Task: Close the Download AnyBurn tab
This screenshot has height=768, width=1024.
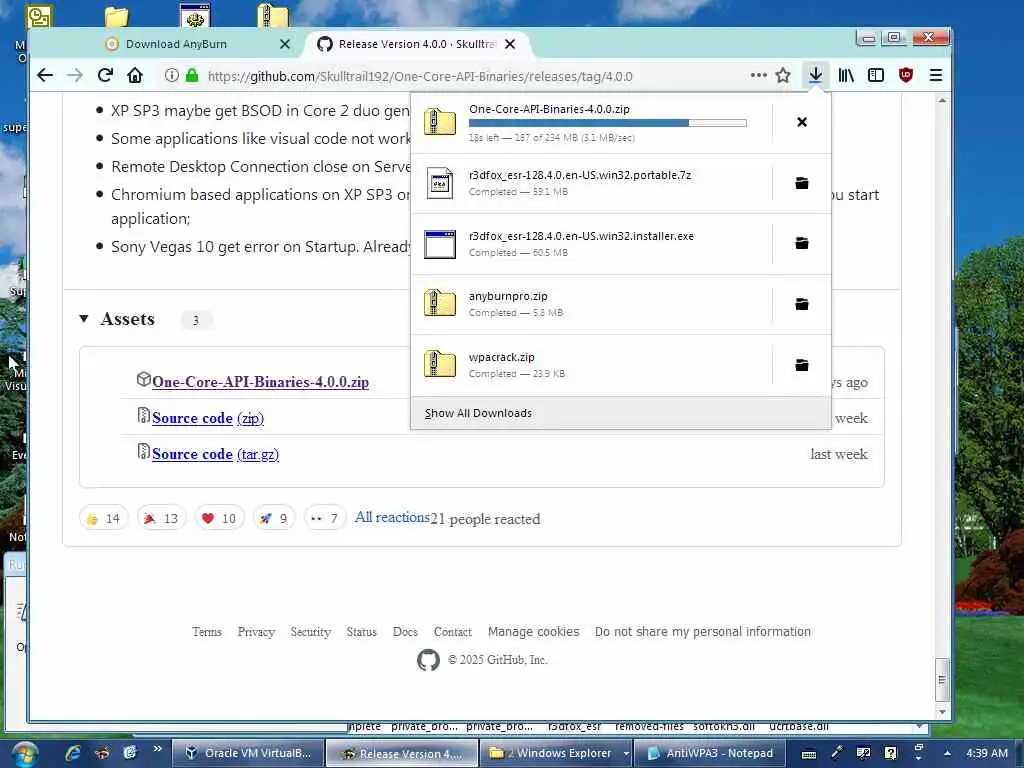Action: [x=285, y=44]
